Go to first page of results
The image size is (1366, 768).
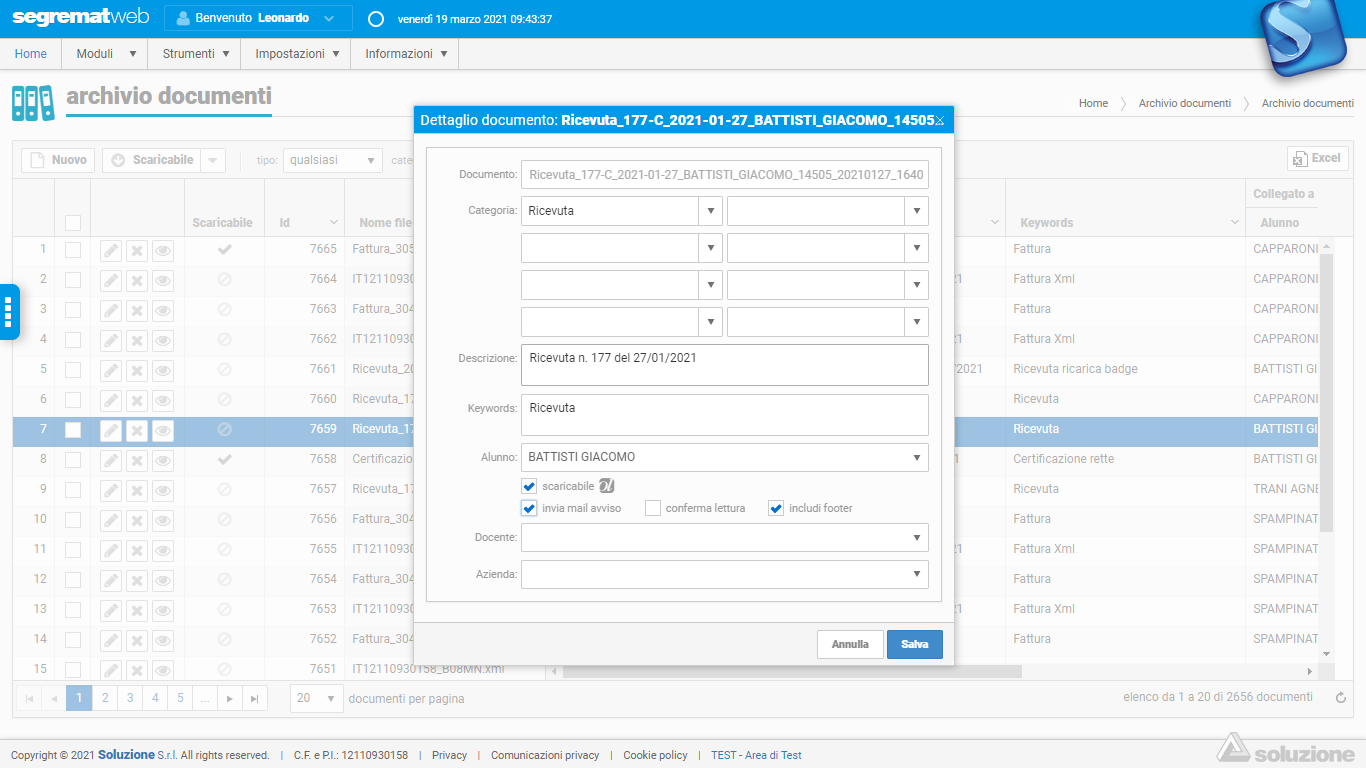29,698
